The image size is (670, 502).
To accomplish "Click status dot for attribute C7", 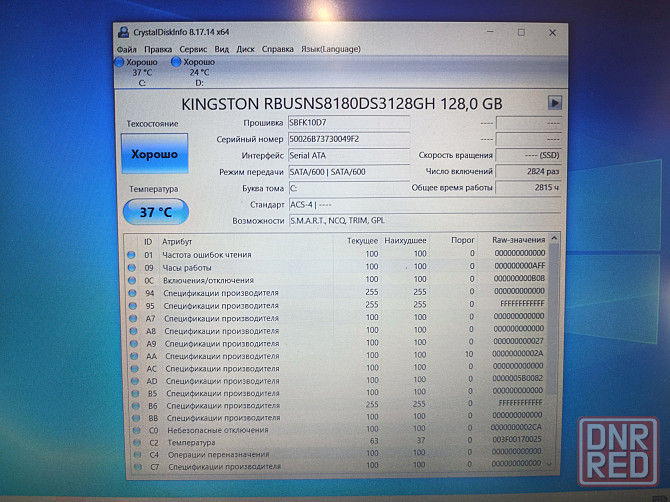I will [x=138, y=467].
